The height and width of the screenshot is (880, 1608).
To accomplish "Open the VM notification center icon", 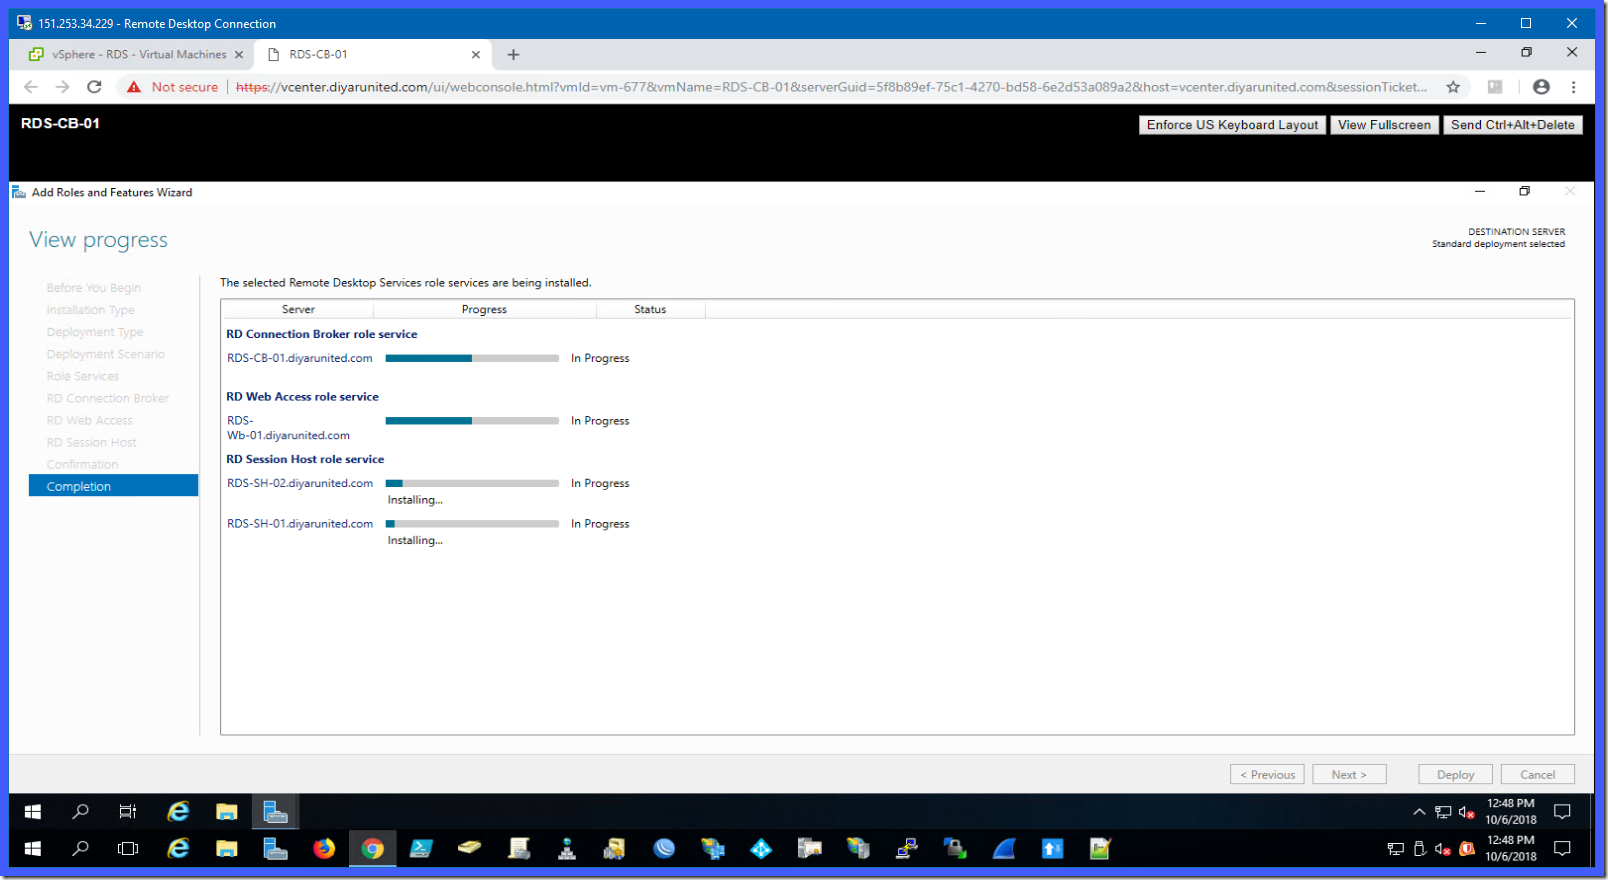I will point(1562,812).
